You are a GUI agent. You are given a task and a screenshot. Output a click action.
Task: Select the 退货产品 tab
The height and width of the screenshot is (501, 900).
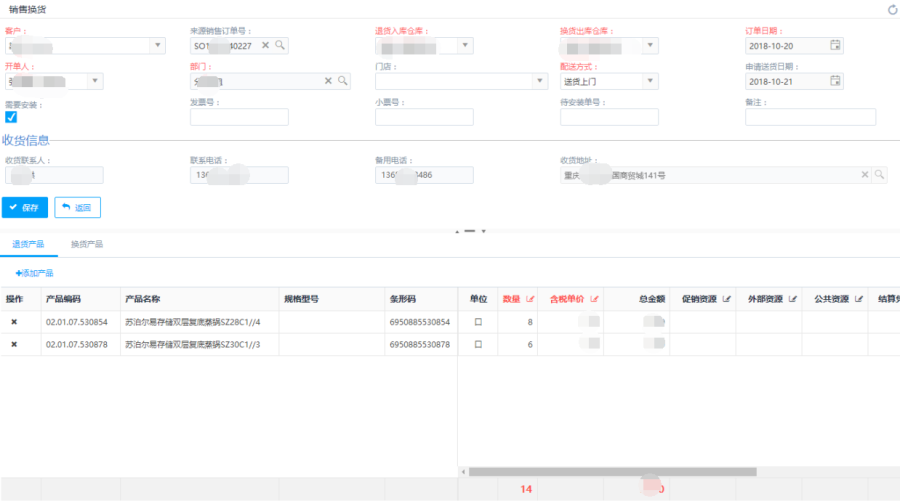29,244
